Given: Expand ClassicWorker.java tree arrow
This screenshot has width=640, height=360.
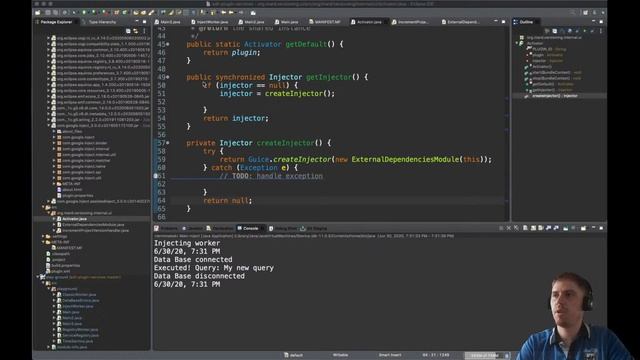Looking at the screenshot, I should [54, 295].
